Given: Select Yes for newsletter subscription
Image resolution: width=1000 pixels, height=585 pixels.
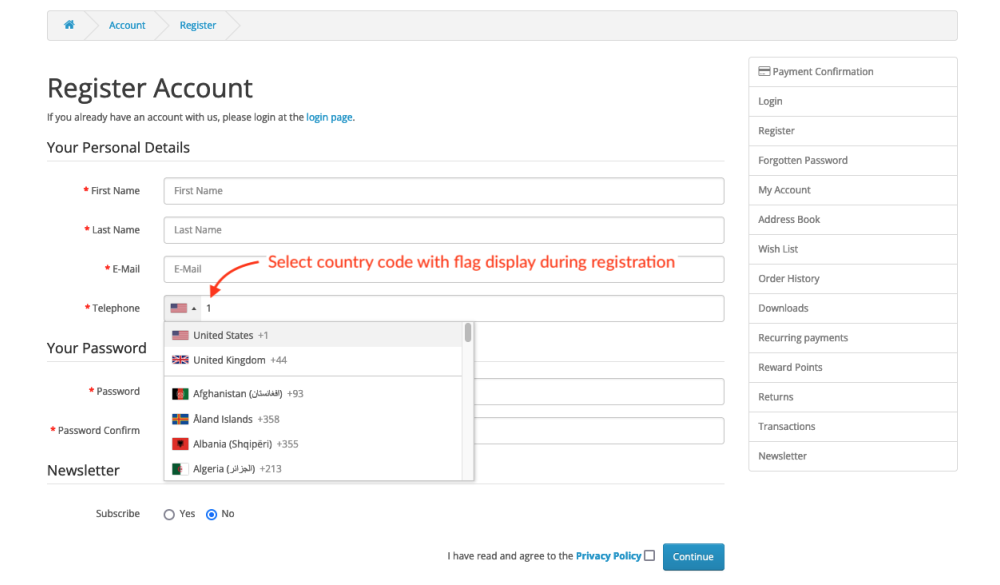Looking at the screenshot, I should tap(169, 514).
